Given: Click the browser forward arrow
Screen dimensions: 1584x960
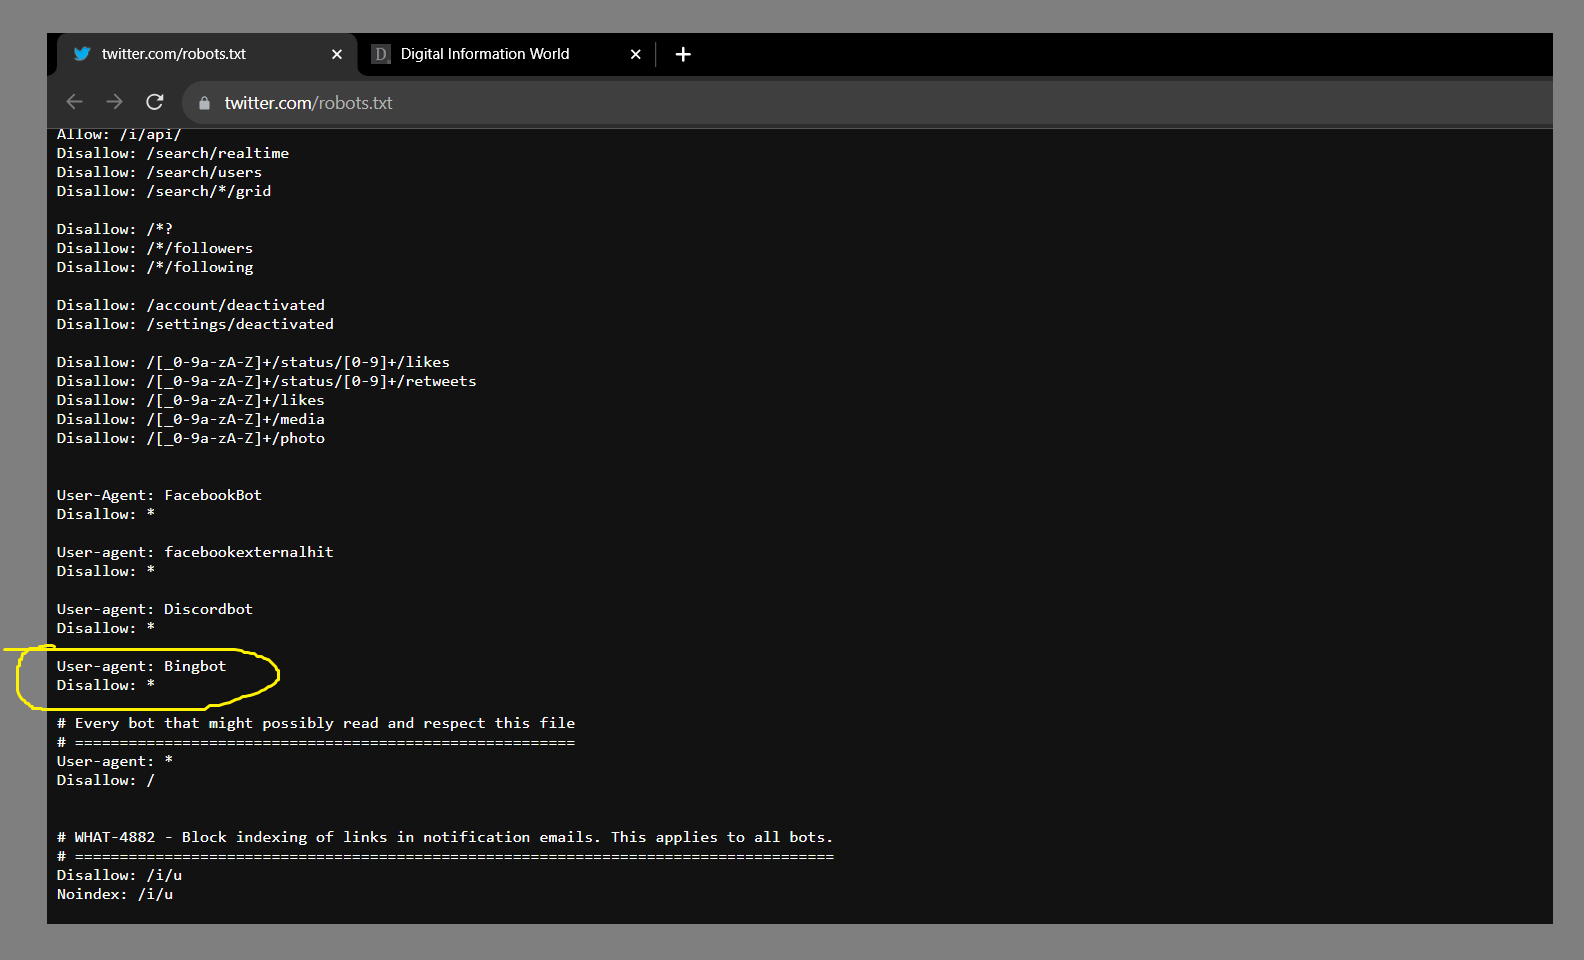Looking at the screenshot, I should click(114, 102).
